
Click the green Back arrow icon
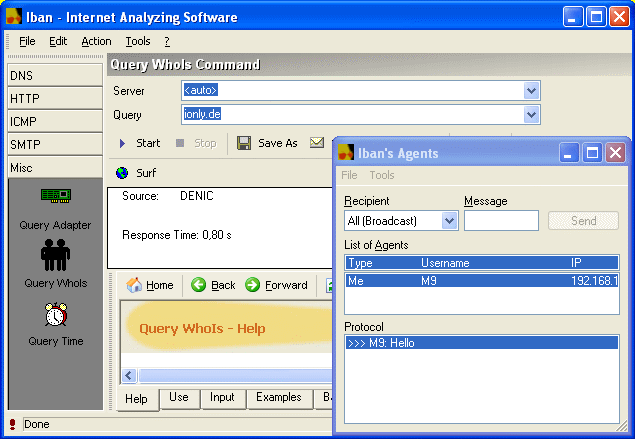tap(198, 285)
